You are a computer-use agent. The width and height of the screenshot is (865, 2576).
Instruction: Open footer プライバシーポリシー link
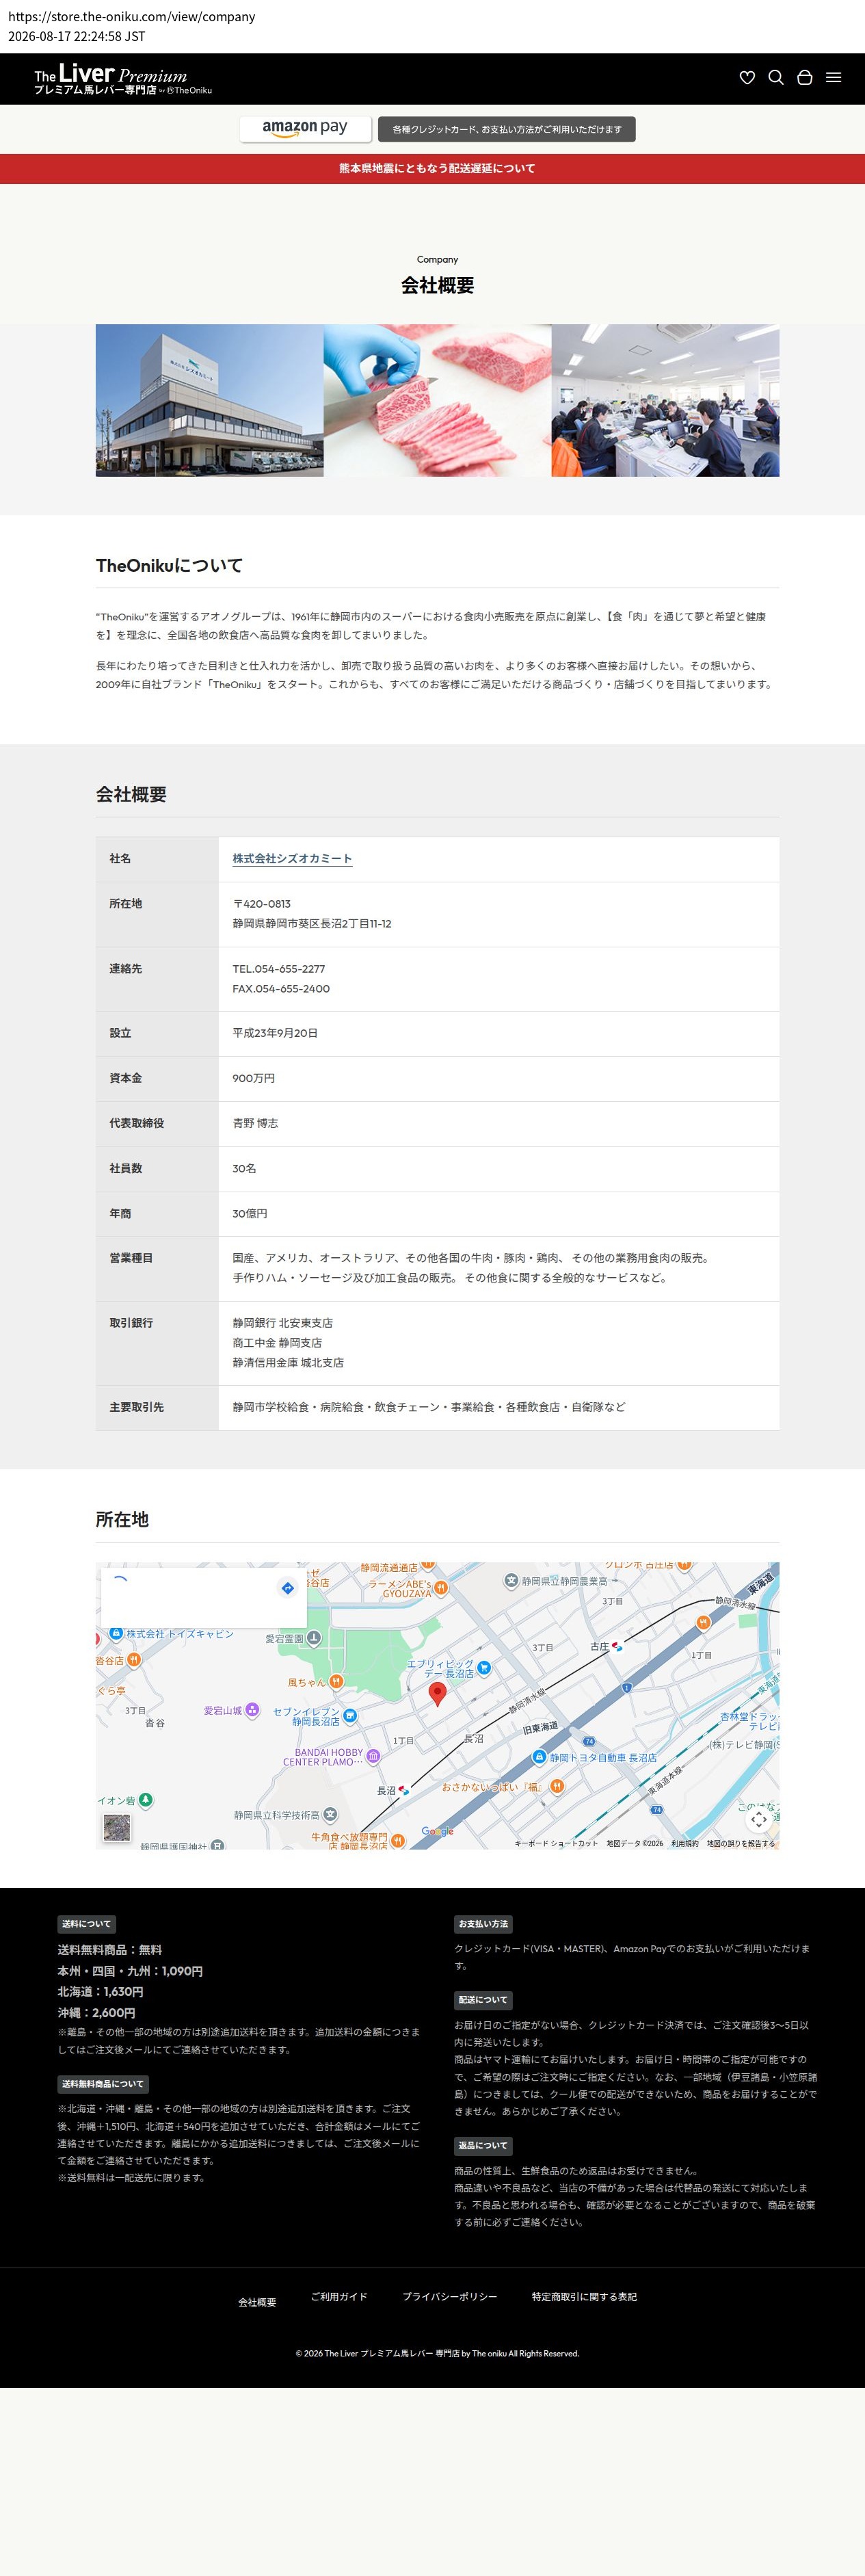449,2296
